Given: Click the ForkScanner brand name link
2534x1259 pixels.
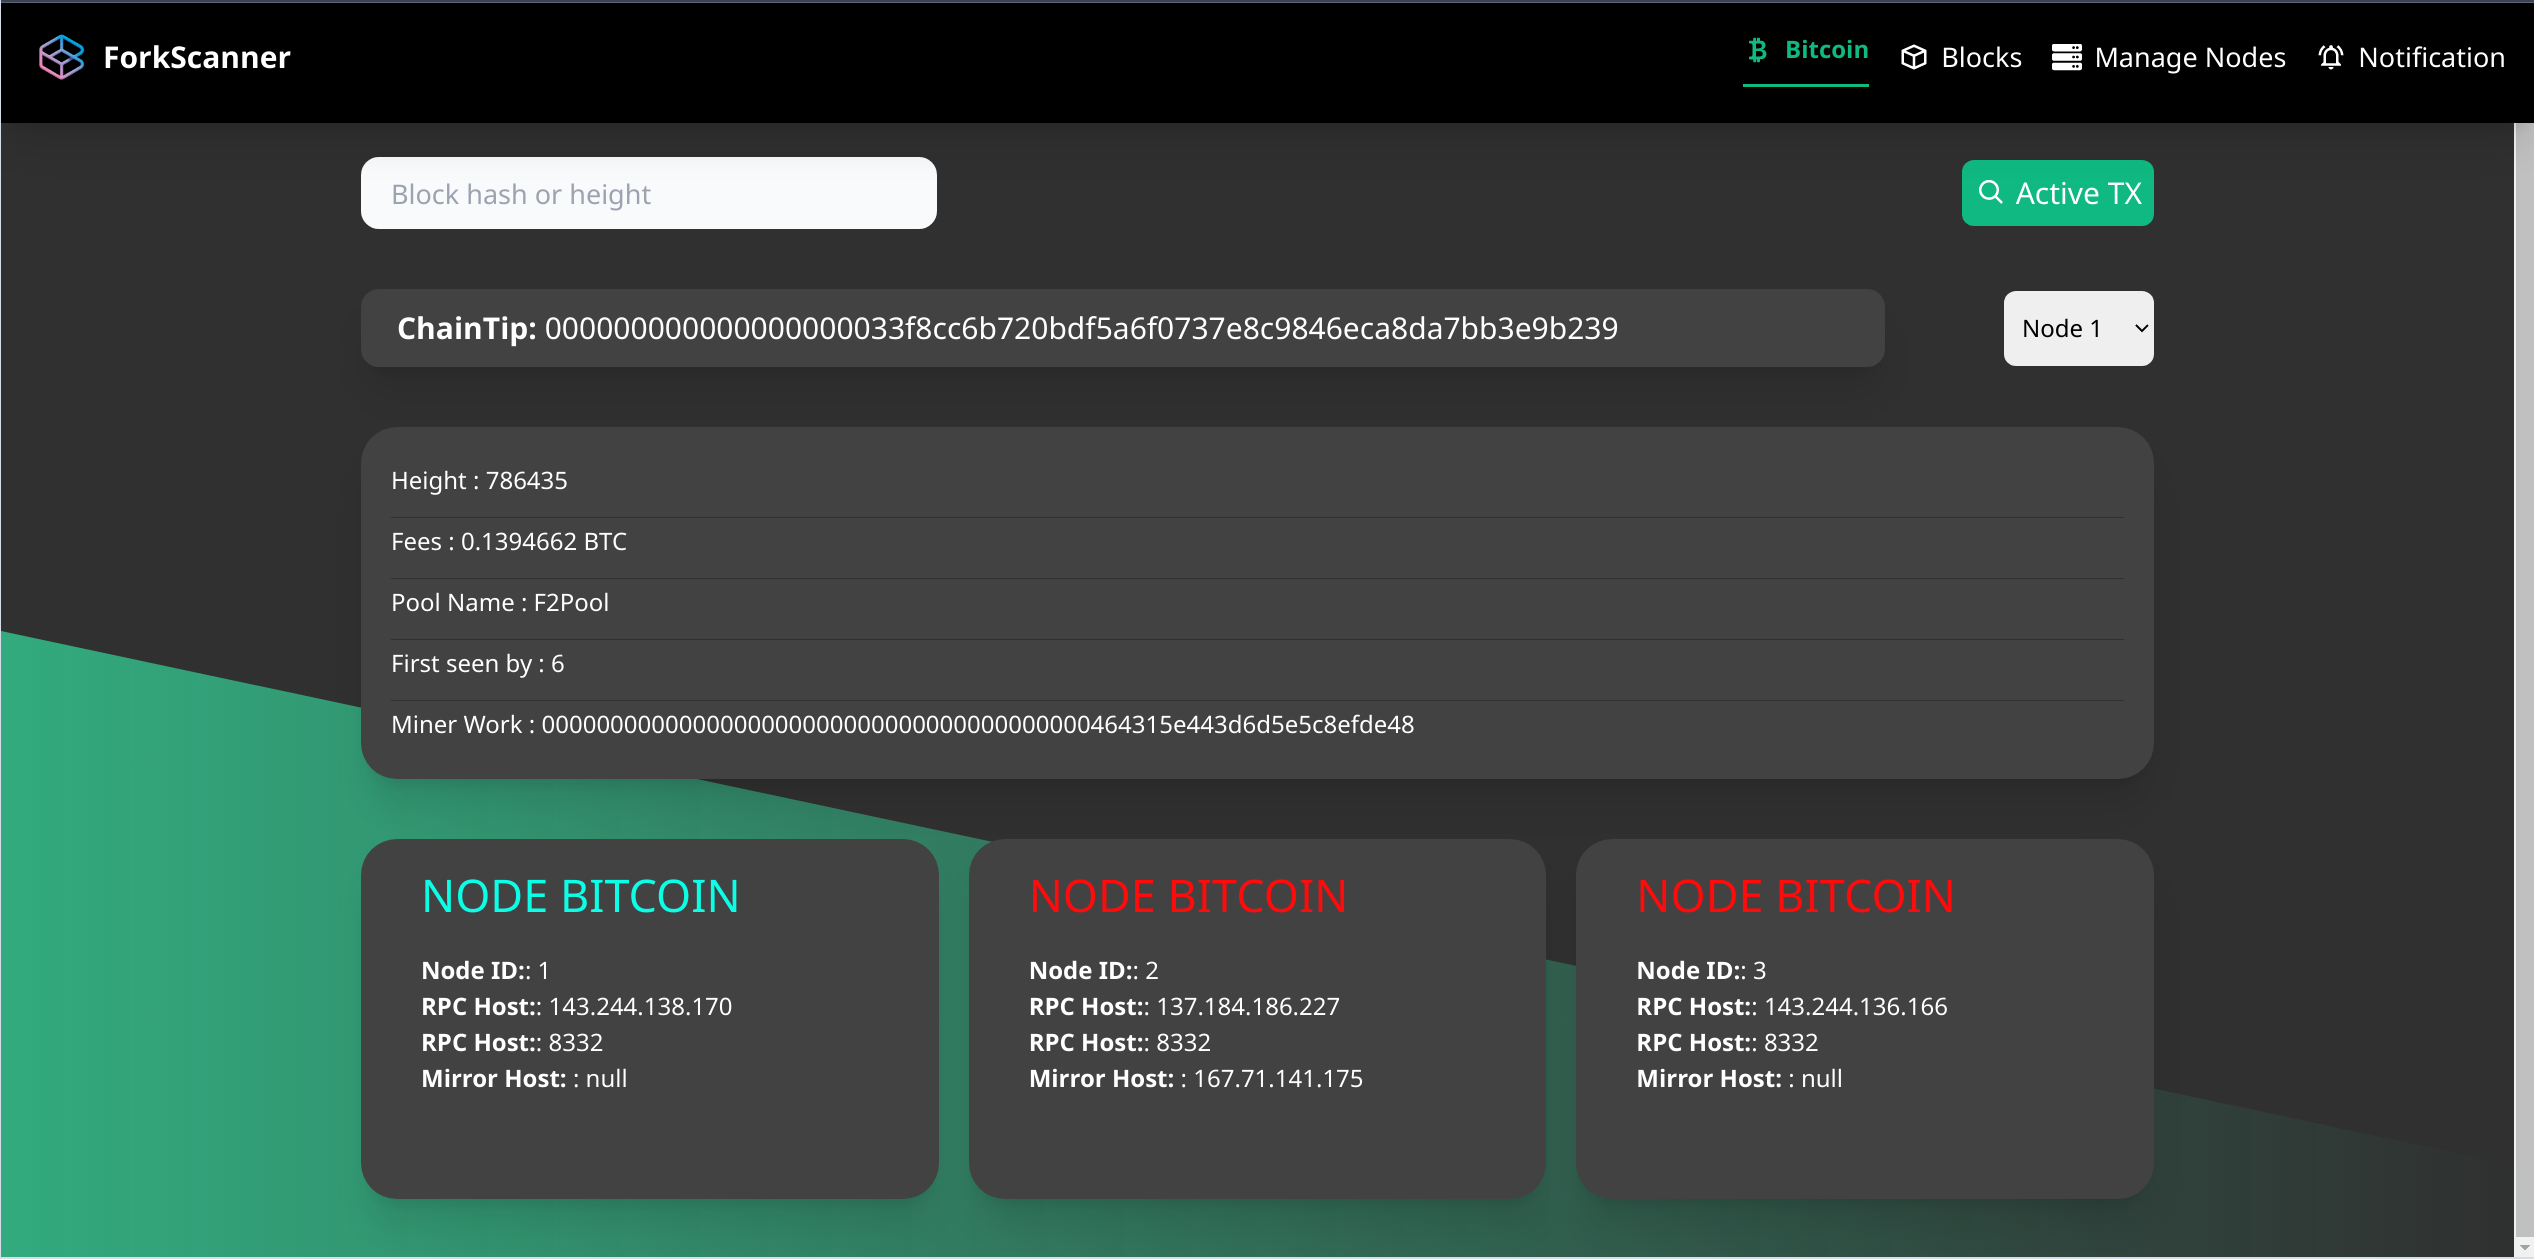Looking at the screenshot, I should 197,57.
